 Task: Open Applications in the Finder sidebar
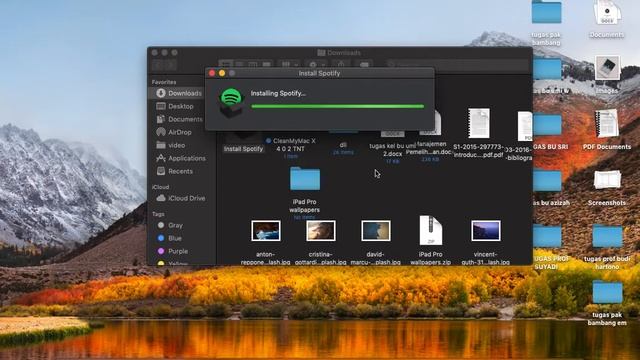click(x=181, y=158)
